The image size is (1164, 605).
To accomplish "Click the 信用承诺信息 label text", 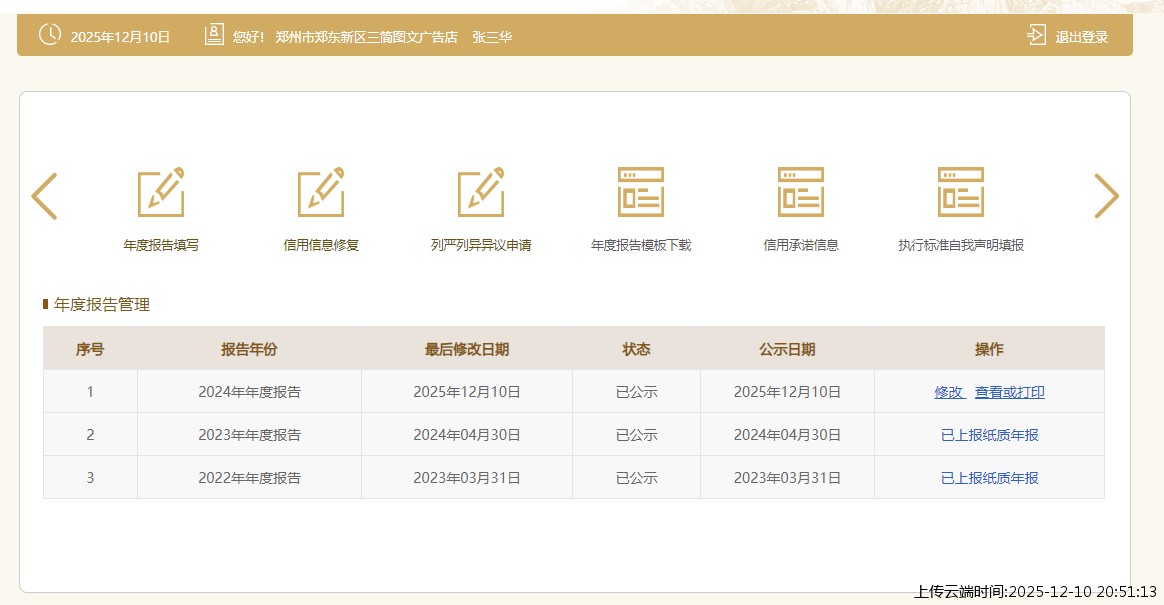I will coord(801,245).
